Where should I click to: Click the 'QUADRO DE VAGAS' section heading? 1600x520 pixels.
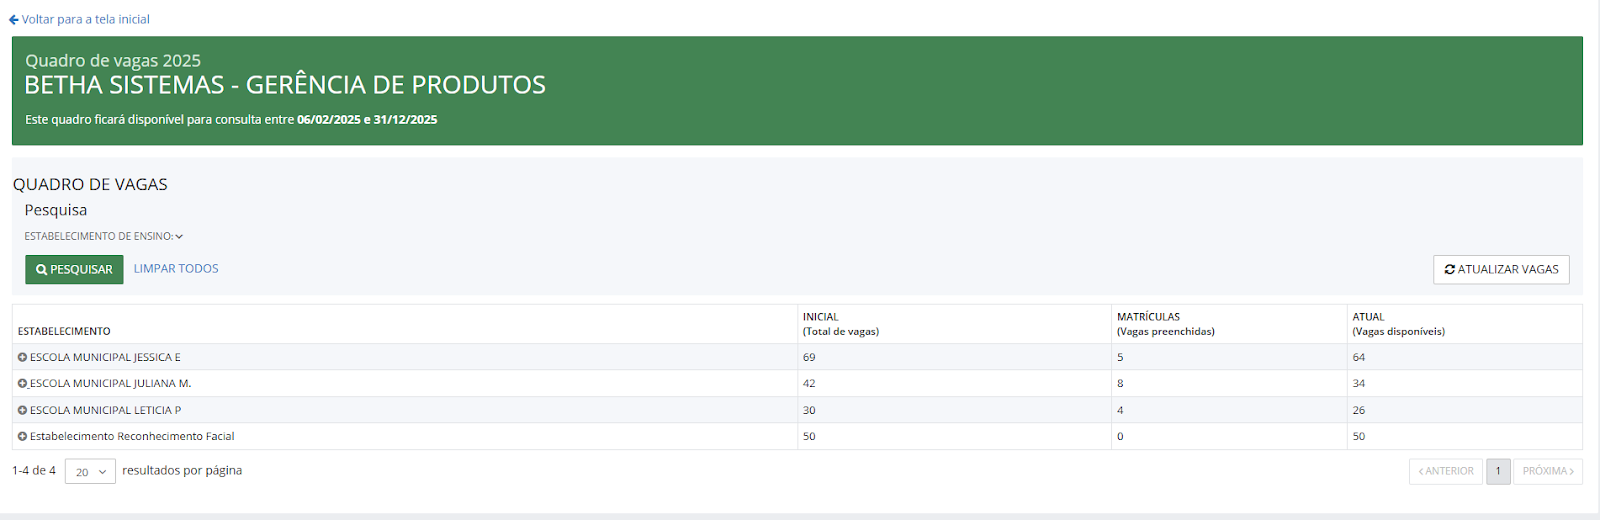pos(90,185)
